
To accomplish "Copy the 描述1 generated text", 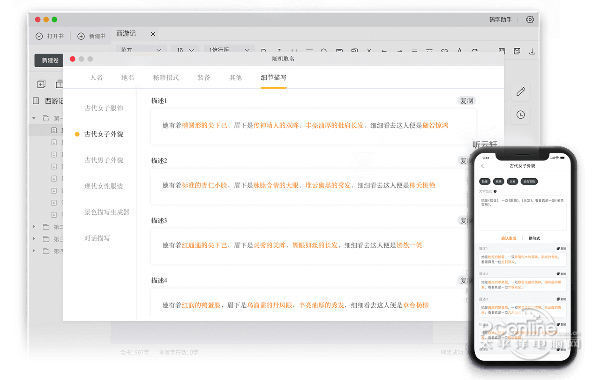I will click(x=467, y=101).
